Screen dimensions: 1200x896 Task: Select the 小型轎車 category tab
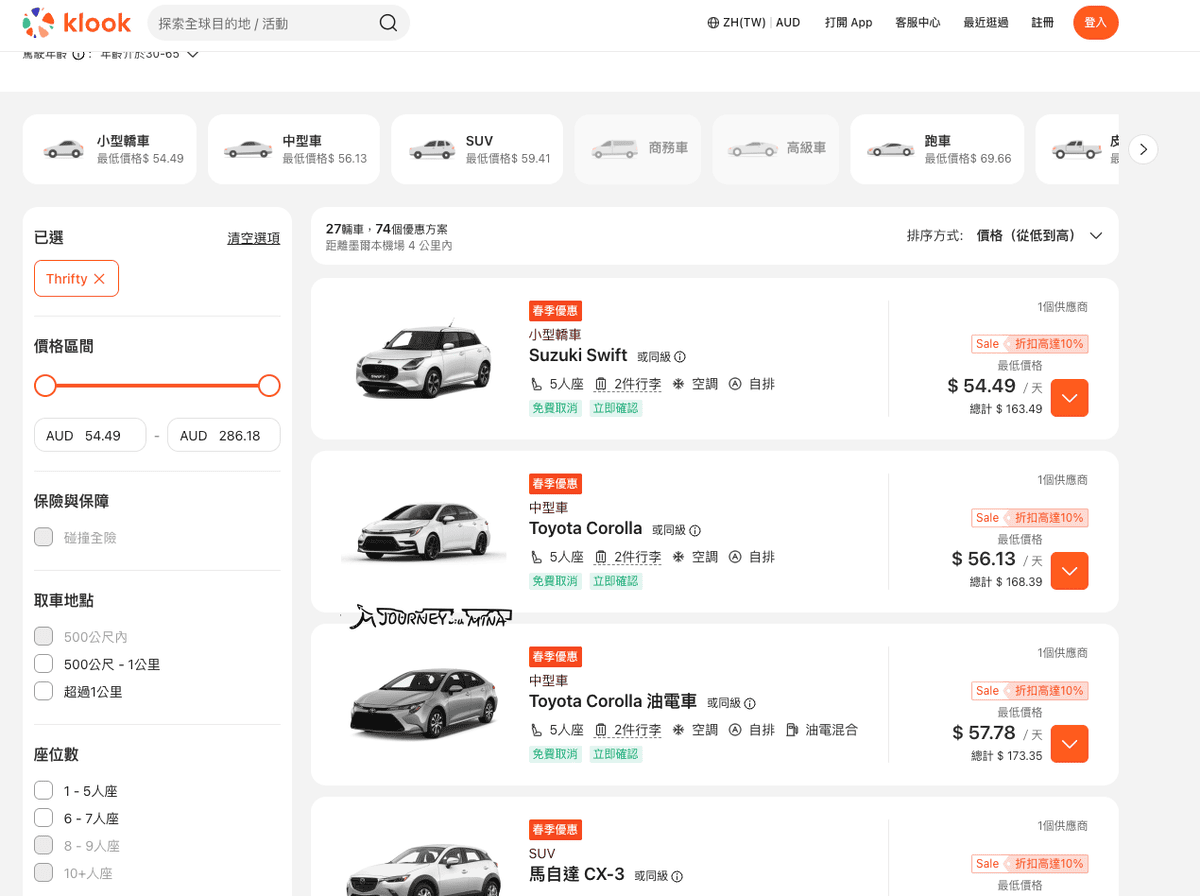(110, 149)
